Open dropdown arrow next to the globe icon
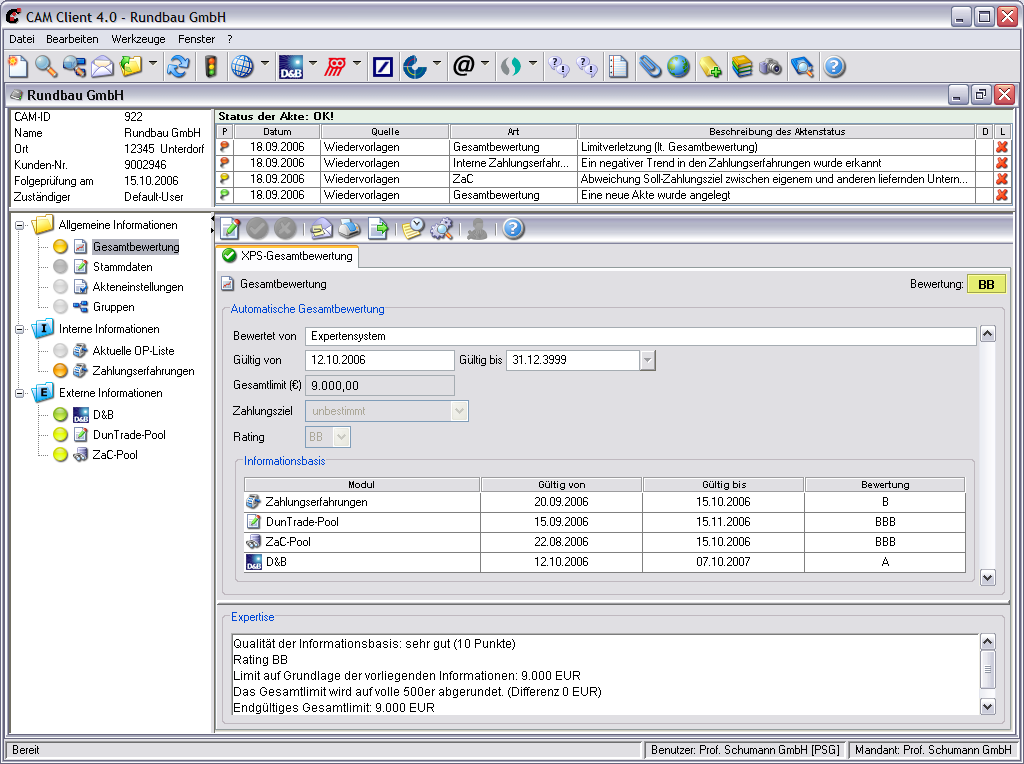The width and height of the screenshot is (1024, 764). pos(264,63)
